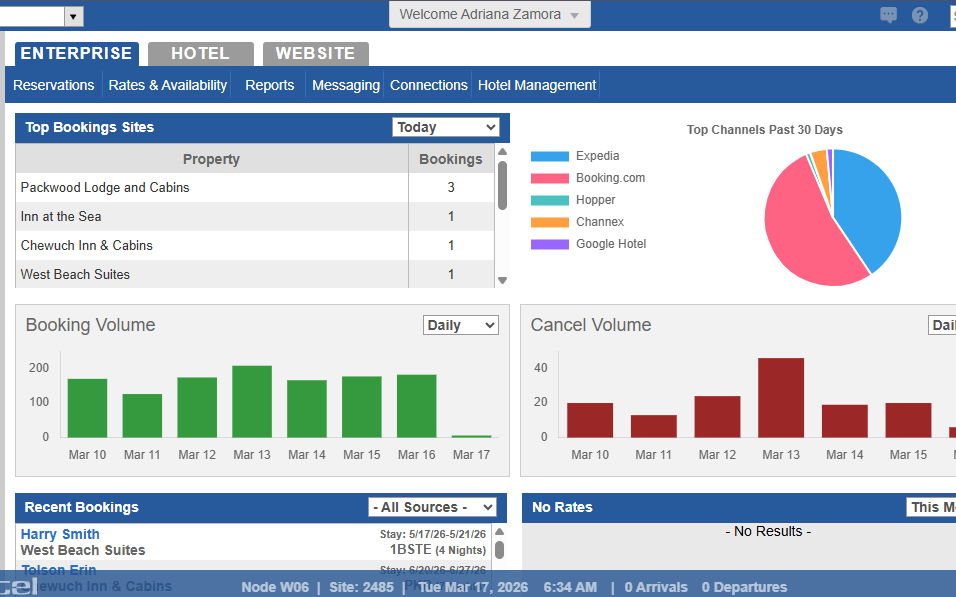This screenshot has width=956, height=597.
Task: Click the help question mark icon
Action: 919,15
